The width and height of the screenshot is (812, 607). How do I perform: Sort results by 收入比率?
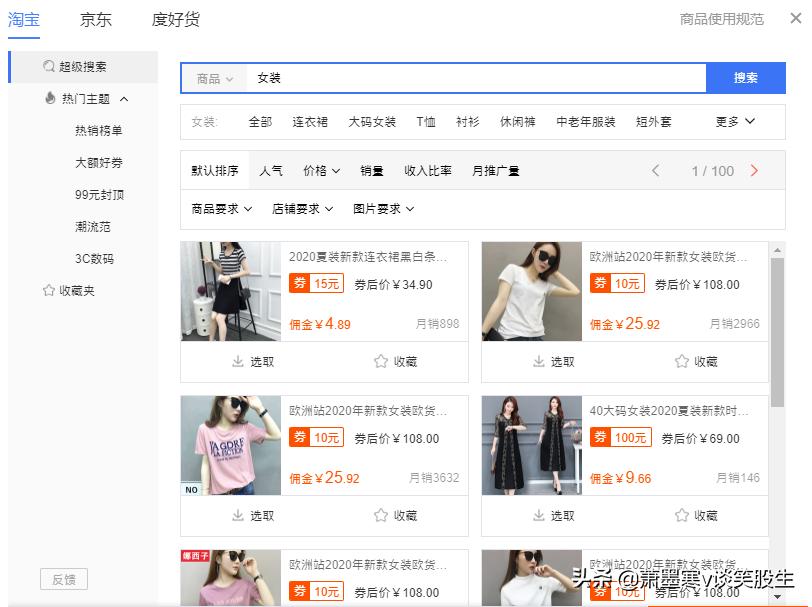pos(428,170)
